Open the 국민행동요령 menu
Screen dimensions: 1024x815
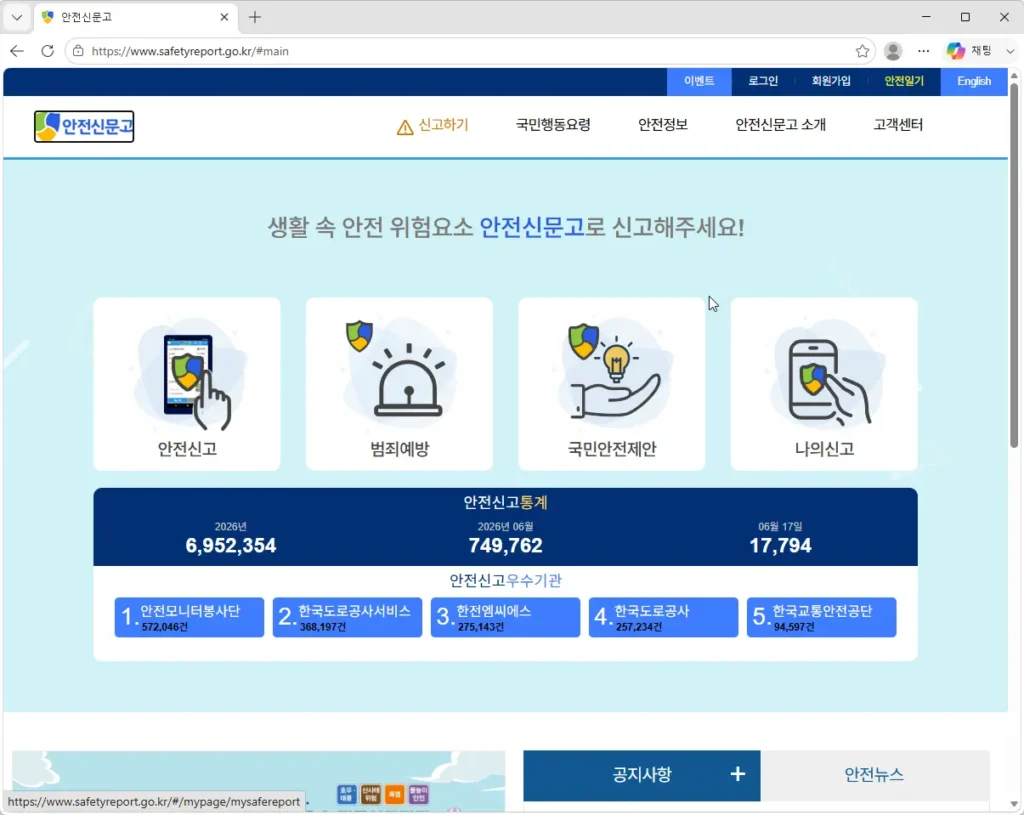(x=553, y=125)
